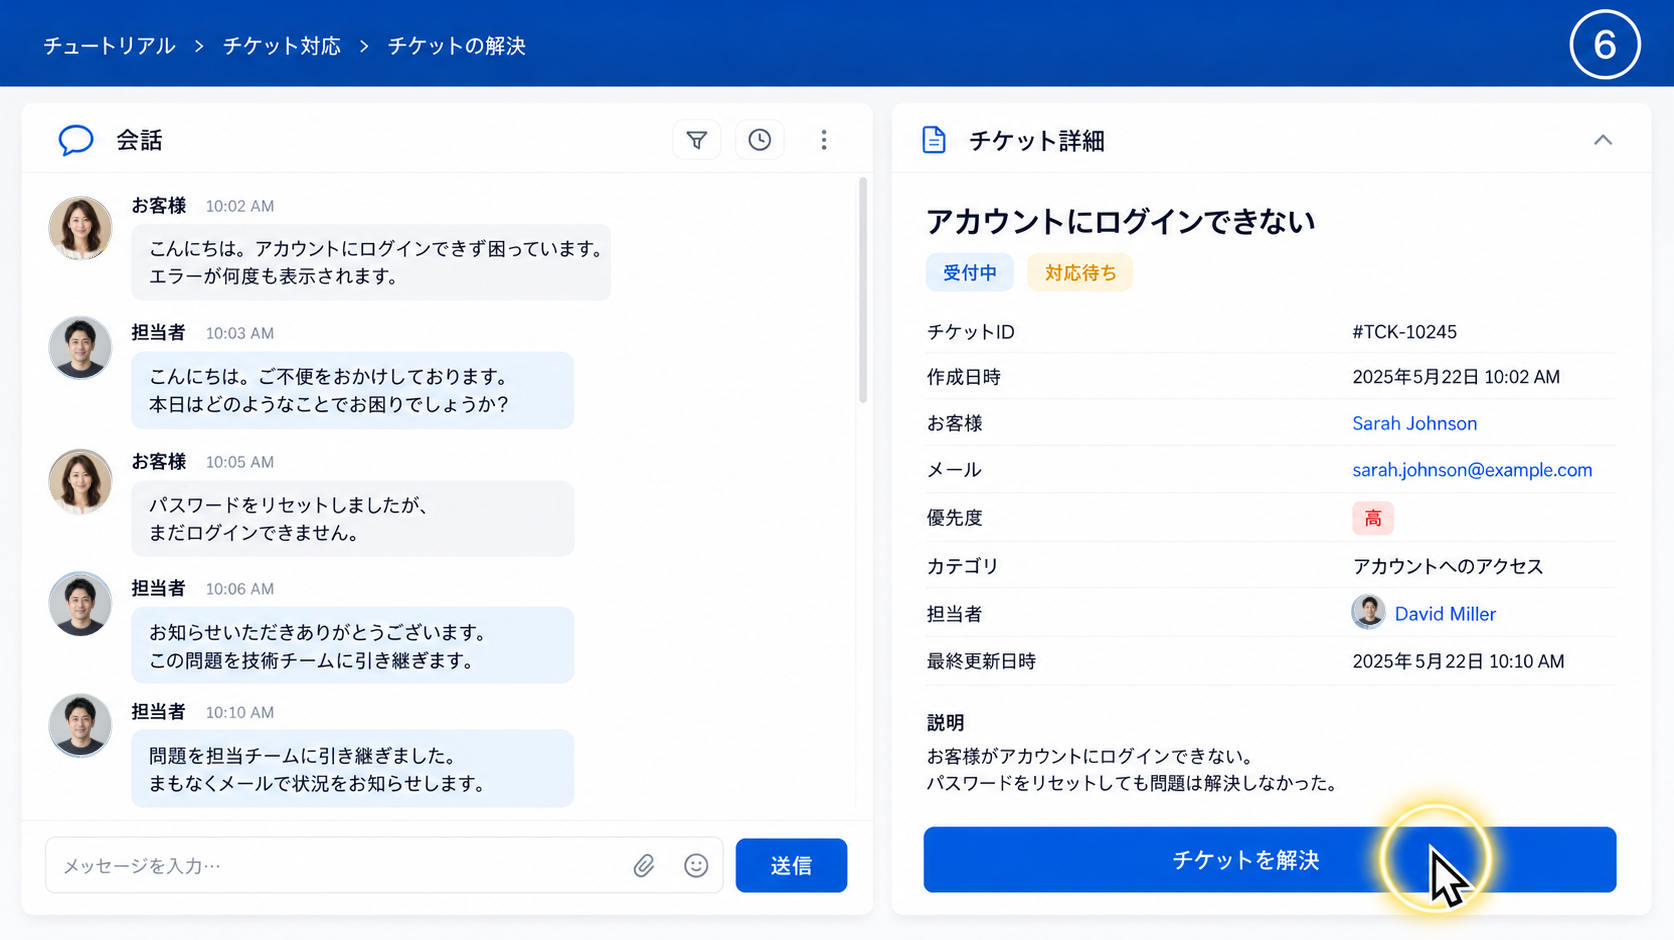Focus the メッセージを入力 input field
This screenshot has width=1674, height=940.
(384, 865)
